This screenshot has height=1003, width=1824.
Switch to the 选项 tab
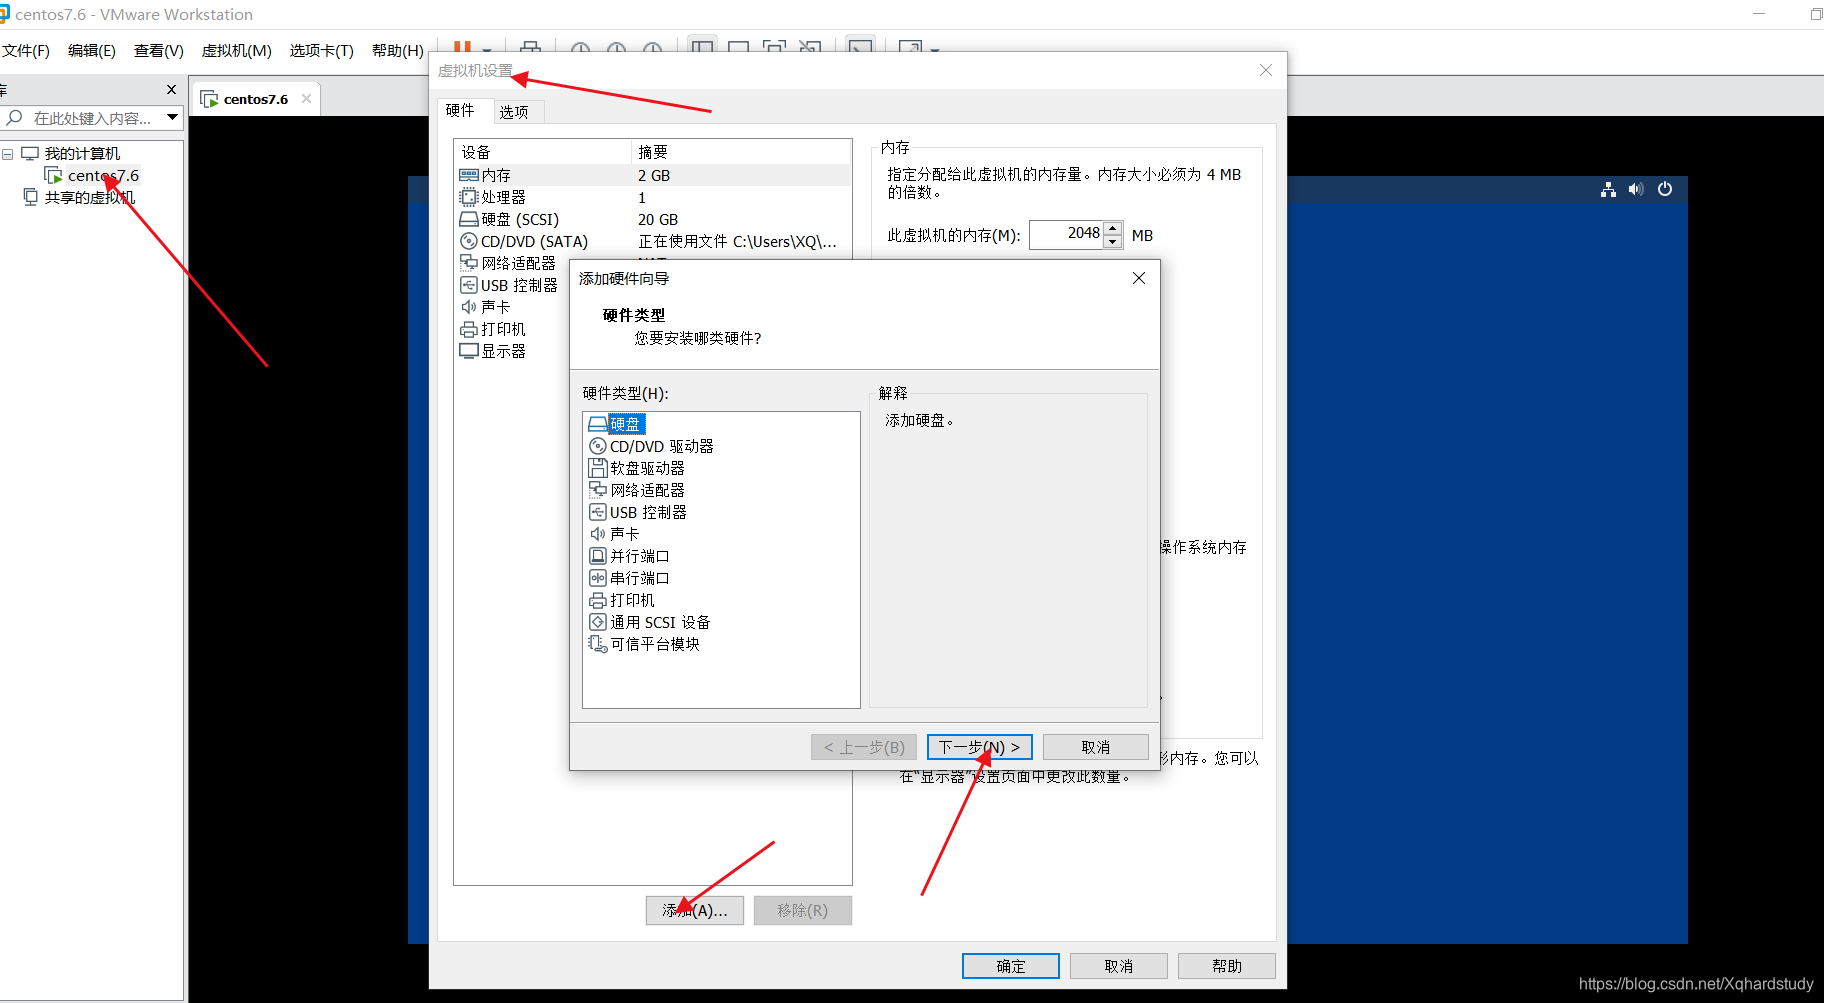point(516,111)
